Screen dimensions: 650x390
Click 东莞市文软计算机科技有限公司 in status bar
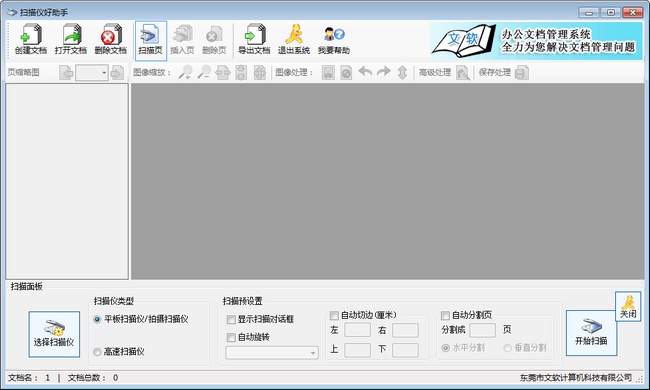pyautogui.click(x=576, y=378)
